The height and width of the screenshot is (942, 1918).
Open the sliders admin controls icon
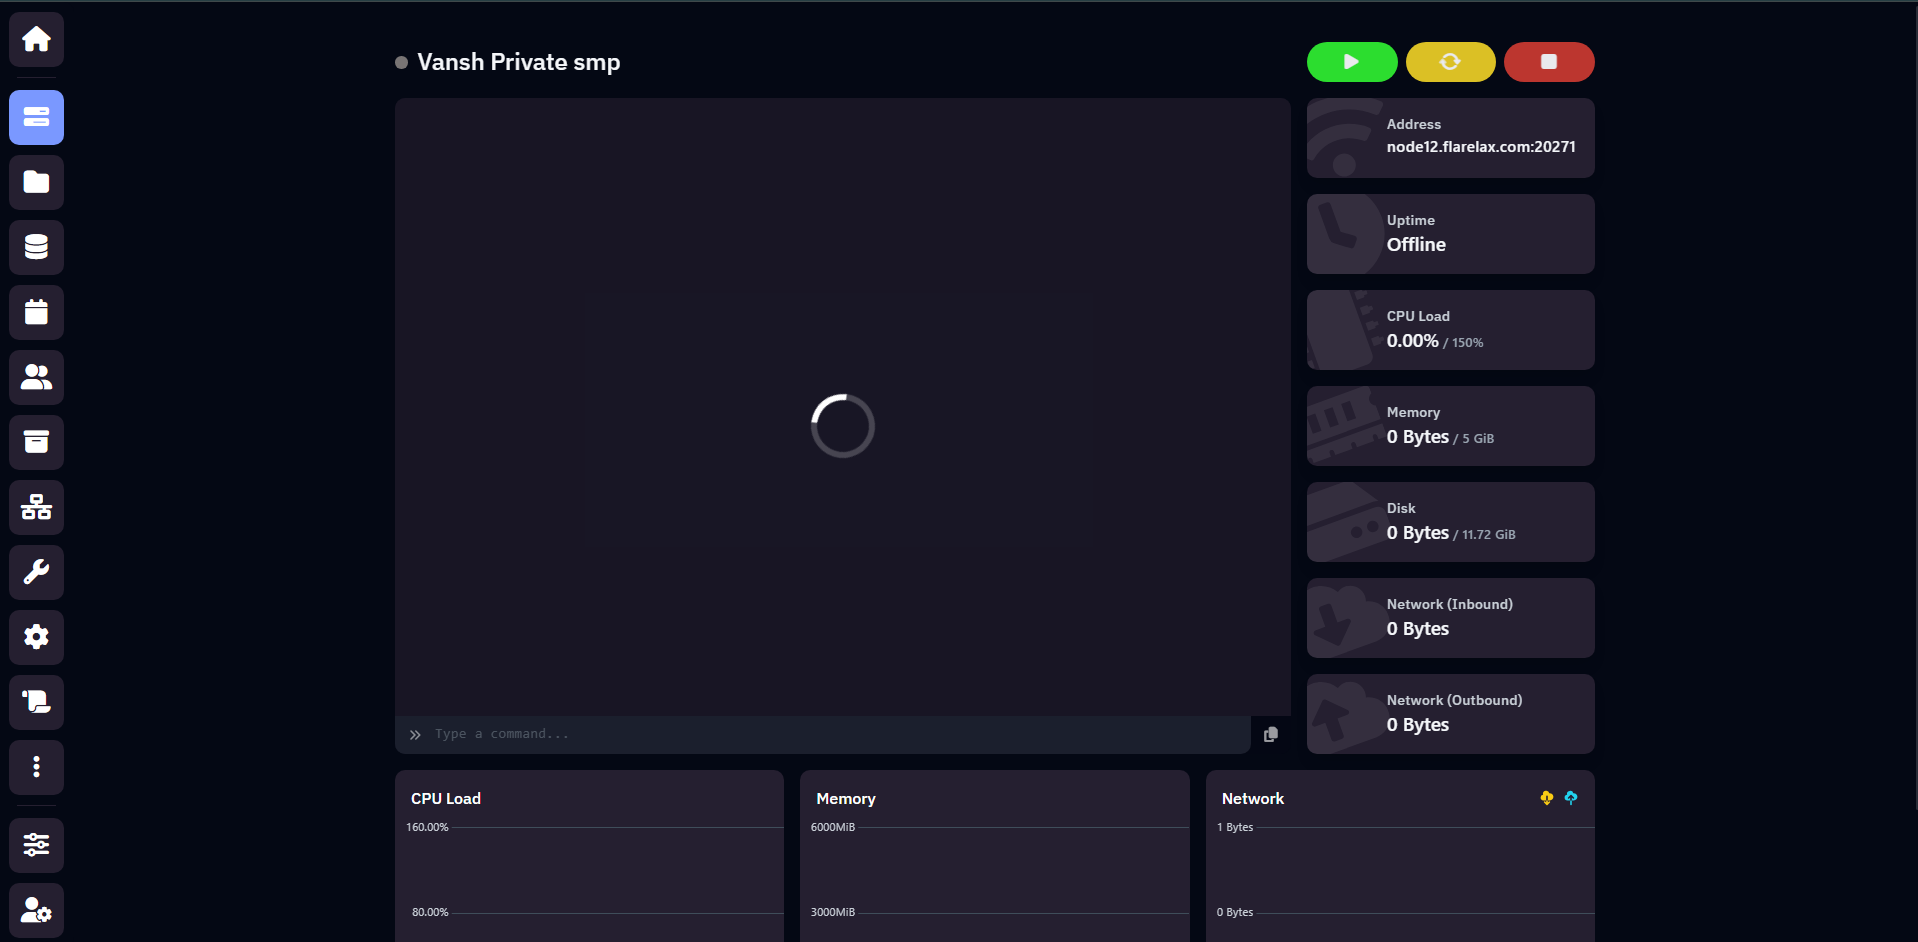coord(36,845)
